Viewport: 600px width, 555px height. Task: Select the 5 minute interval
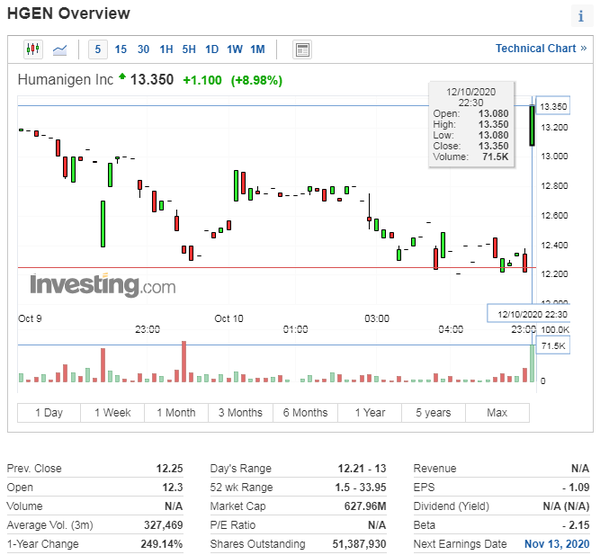pyautogui.click(x=98, y=49)
